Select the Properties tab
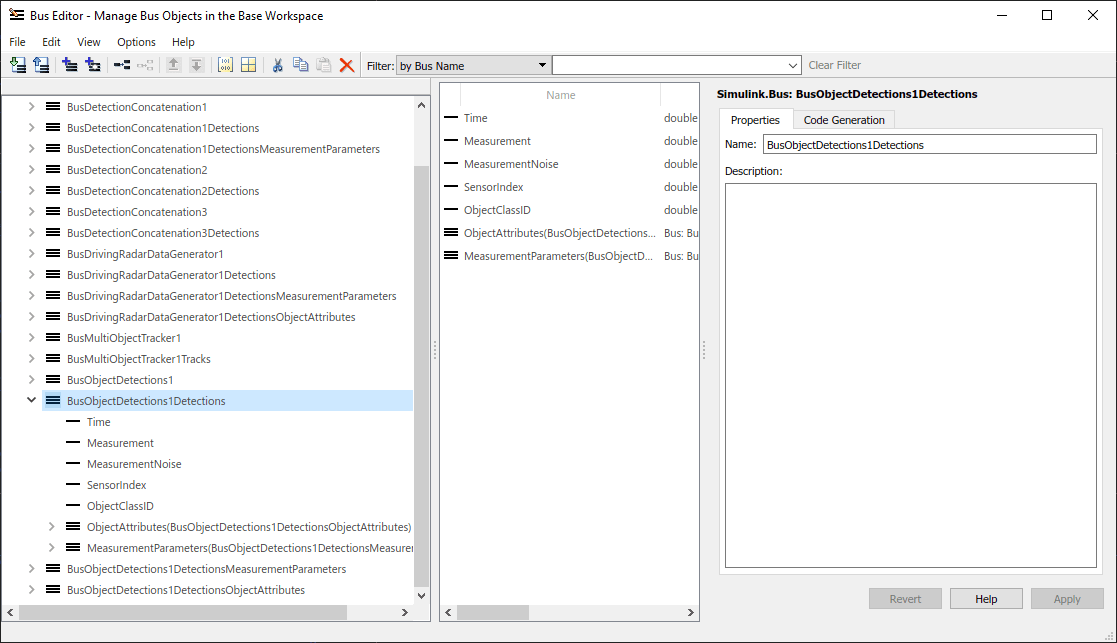The image size is (1117, 643). point(755,120)
